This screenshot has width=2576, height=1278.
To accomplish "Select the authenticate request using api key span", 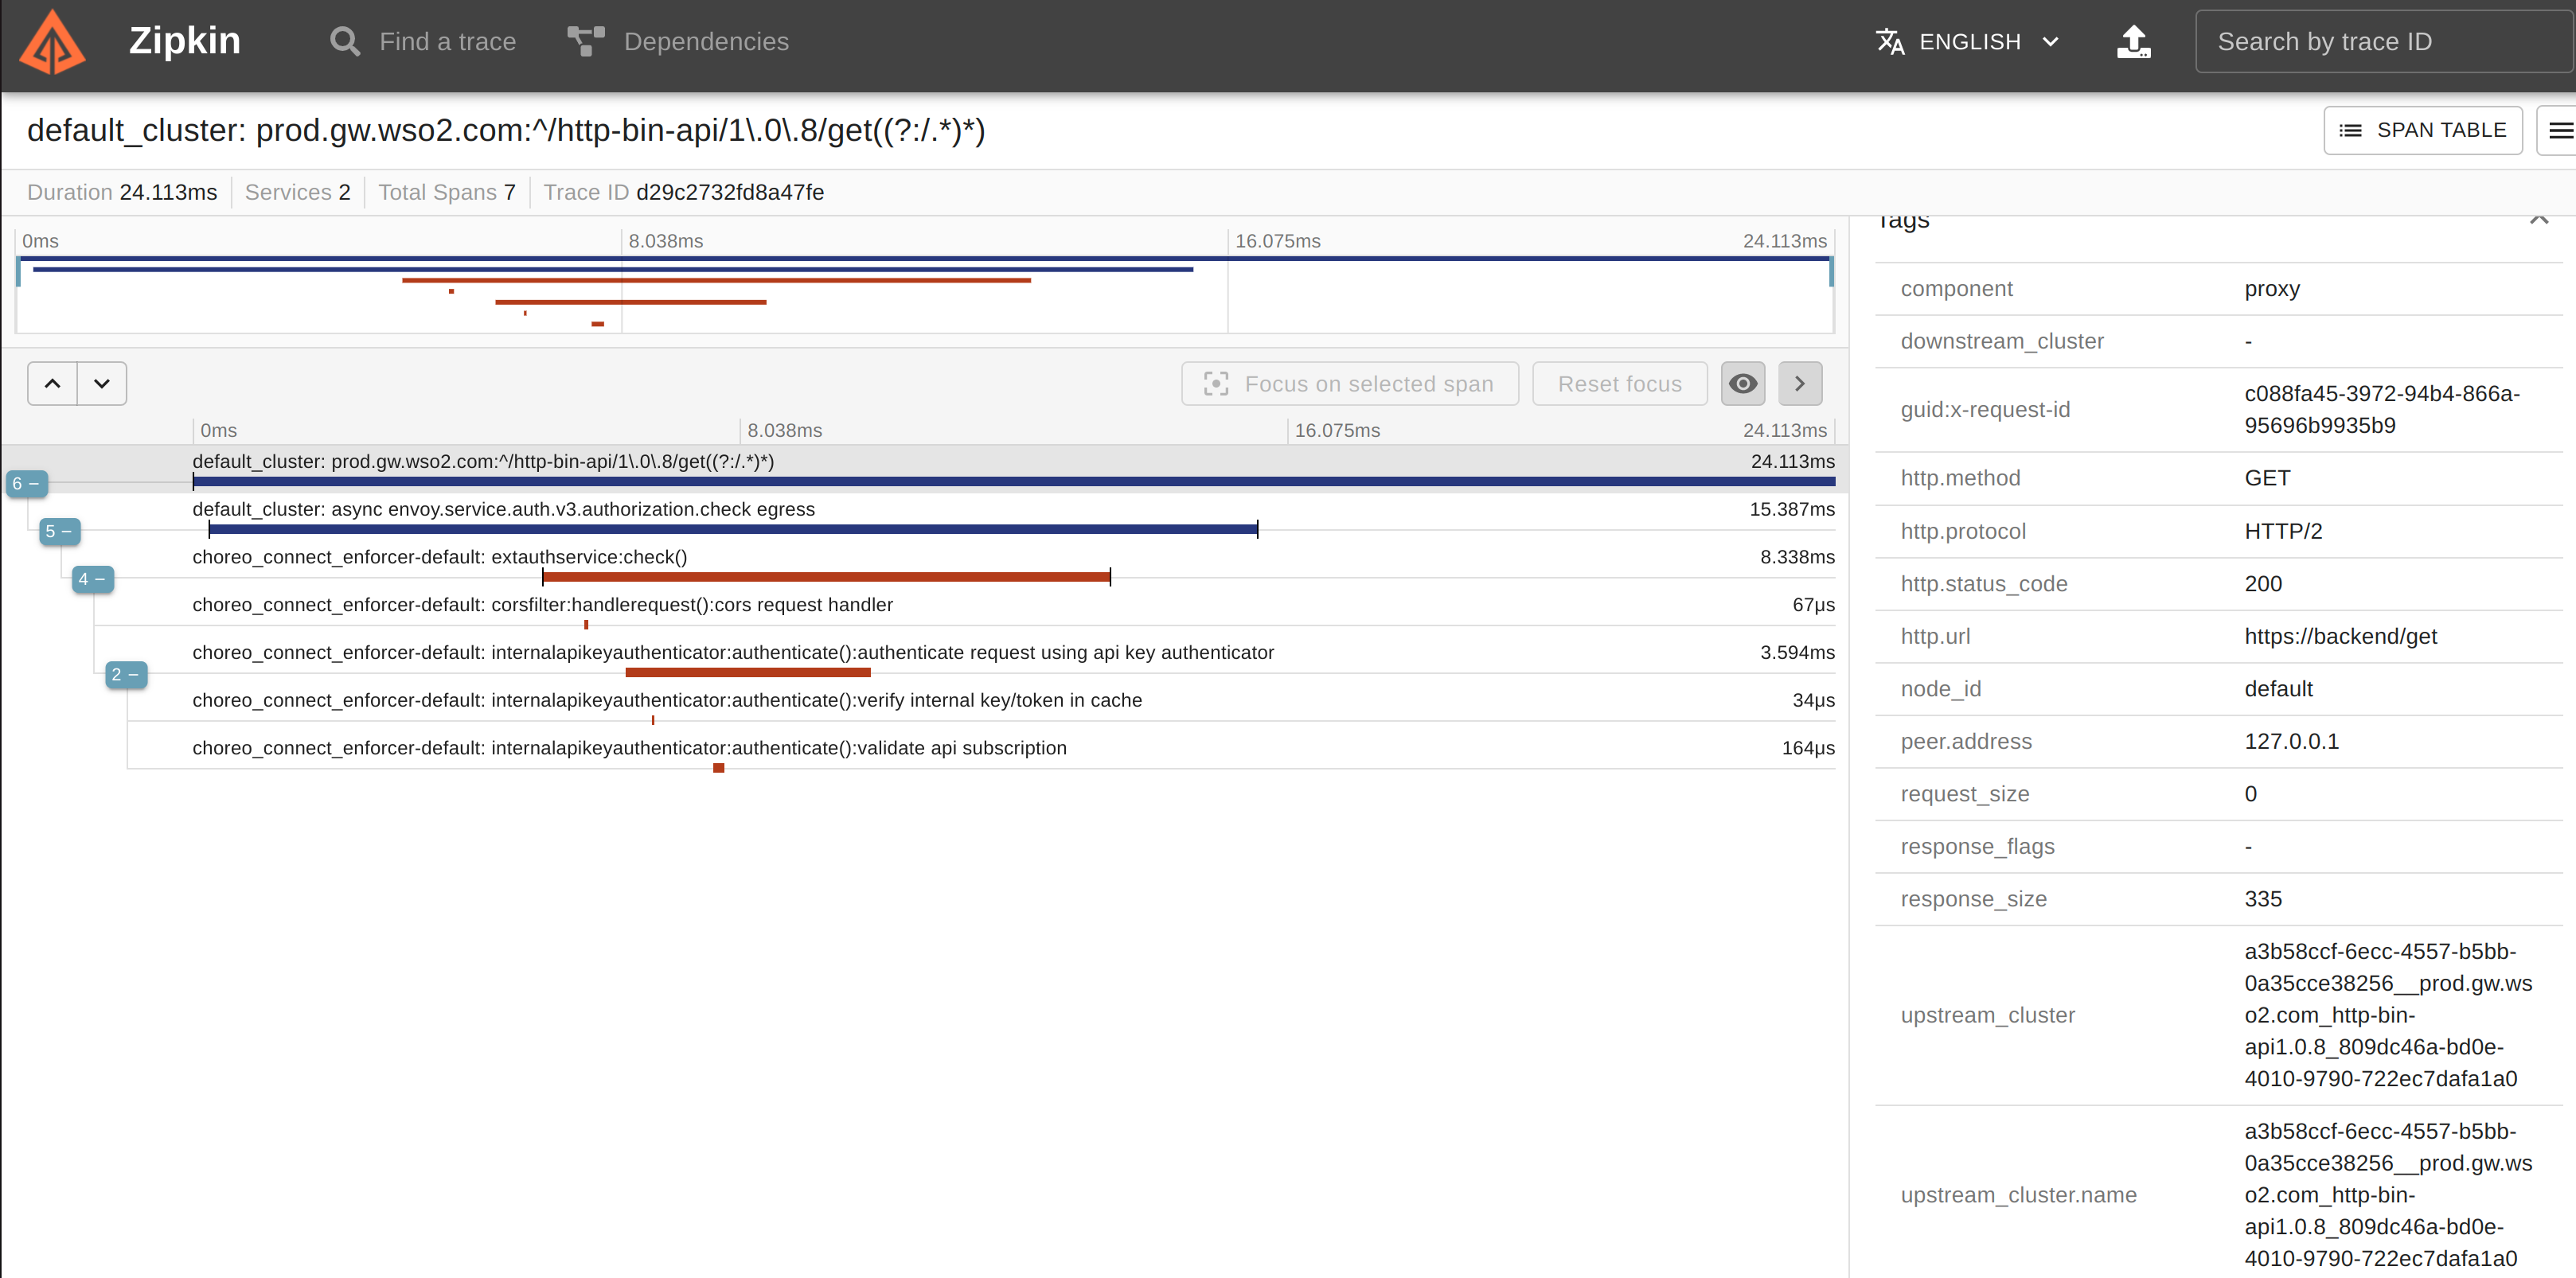I will (925, 660).
